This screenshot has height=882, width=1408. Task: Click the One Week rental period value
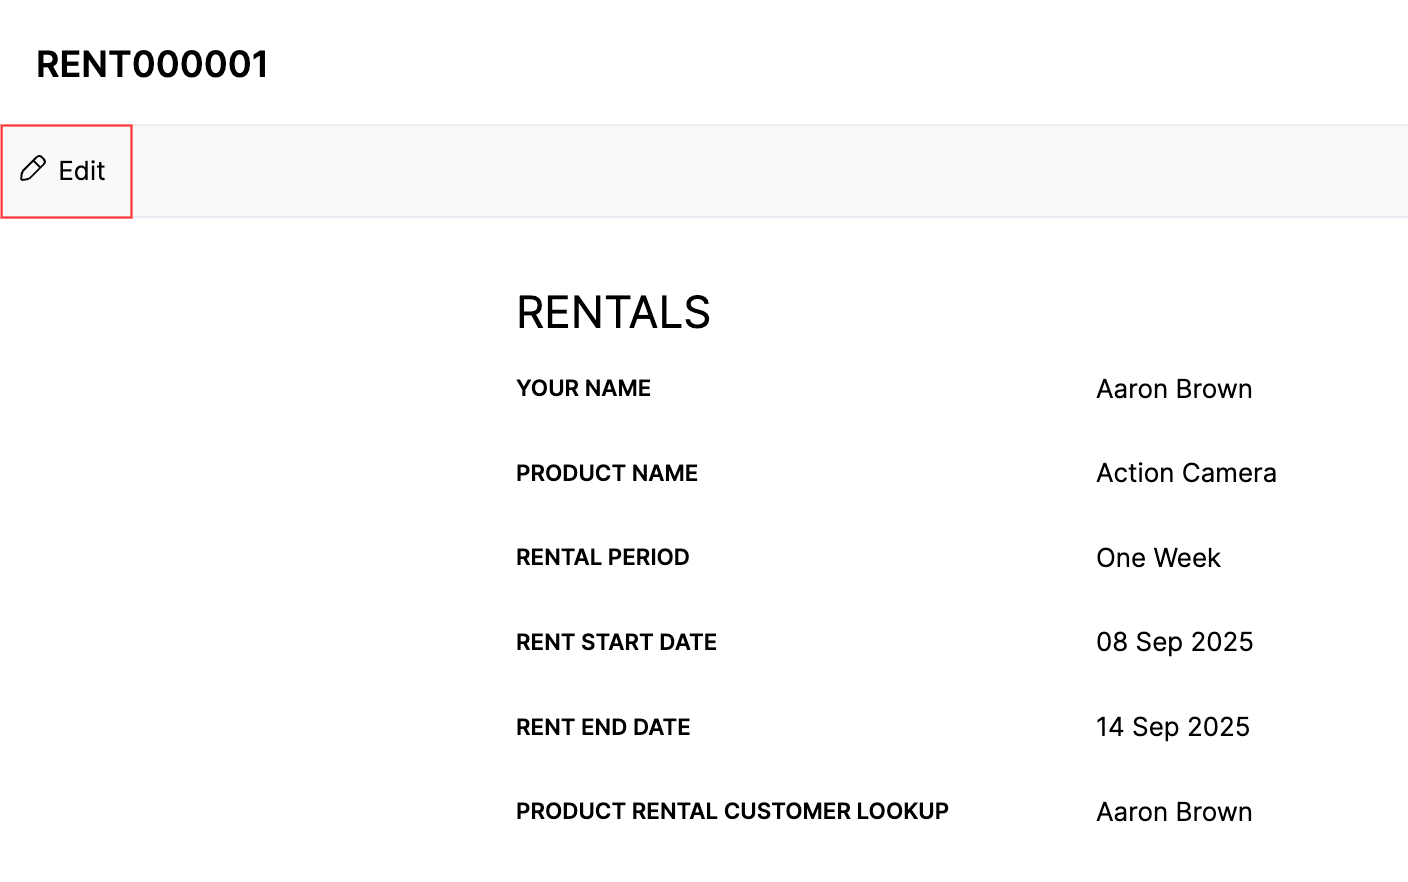pyautogui.click(x=1158, y=558)
